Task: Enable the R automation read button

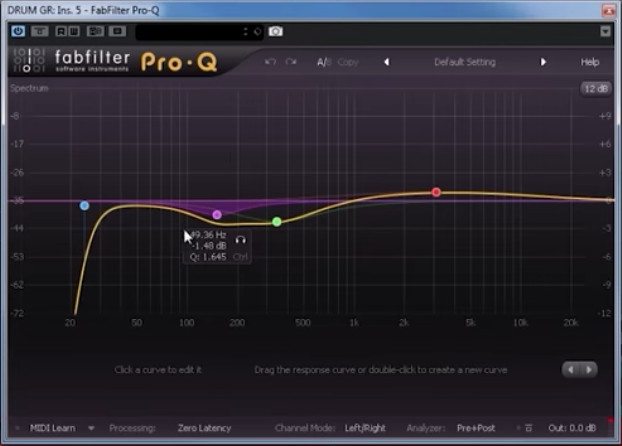Action: (x=61, y=31)
